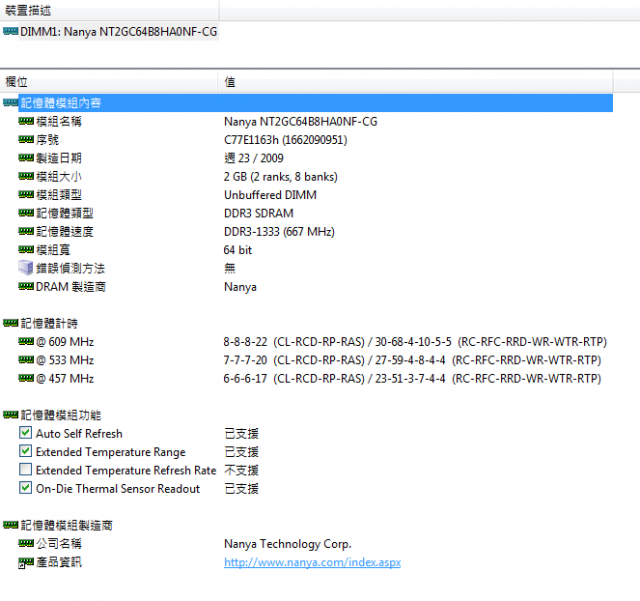Click the memory icon next to 模組類型

pyautogui.click(x=26, y=194)
